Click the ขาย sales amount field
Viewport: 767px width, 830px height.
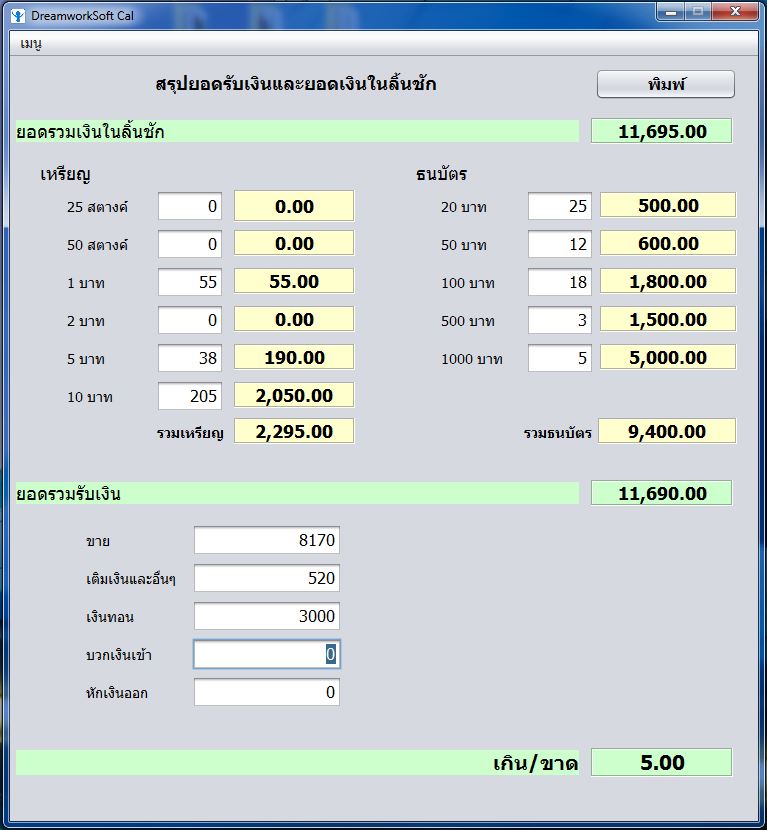pos(267,541)
